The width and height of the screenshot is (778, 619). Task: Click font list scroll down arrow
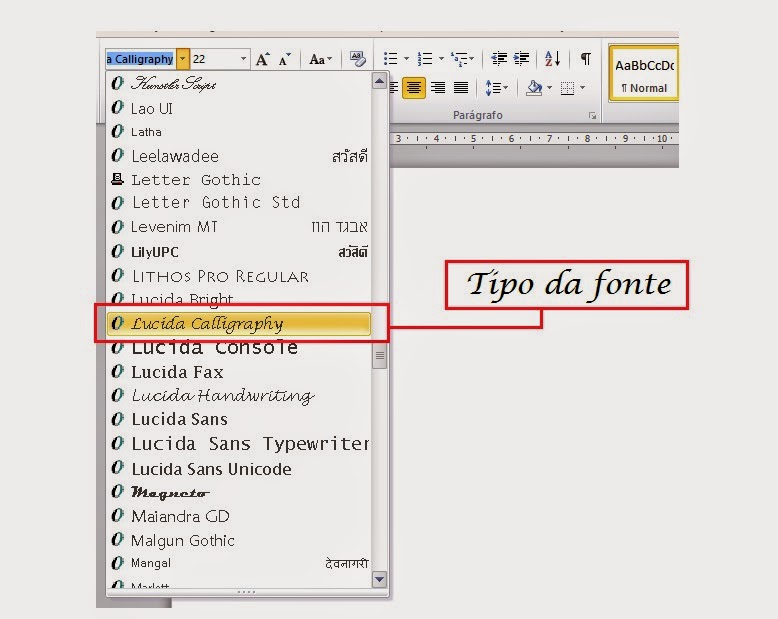(x=380, y=579)
